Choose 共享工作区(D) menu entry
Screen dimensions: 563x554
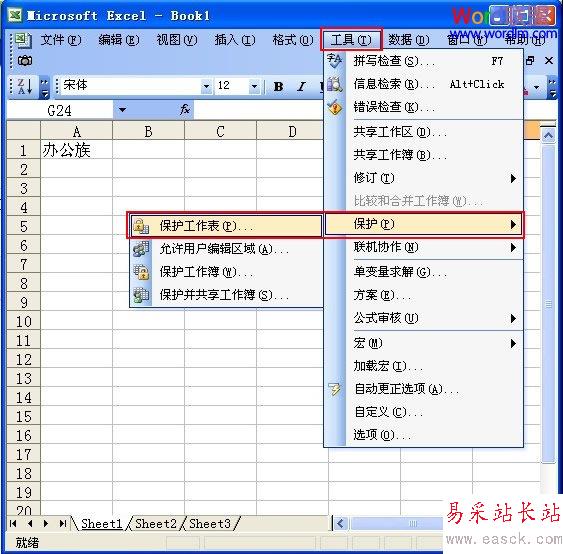[423, 132]
